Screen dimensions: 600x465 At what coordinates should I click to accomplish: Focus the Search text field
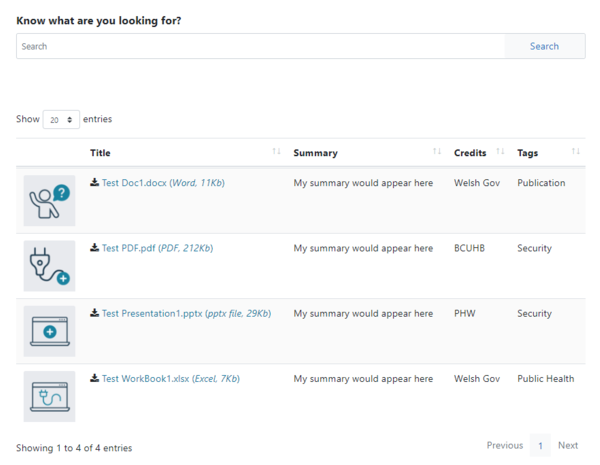[x=260, y=46]
